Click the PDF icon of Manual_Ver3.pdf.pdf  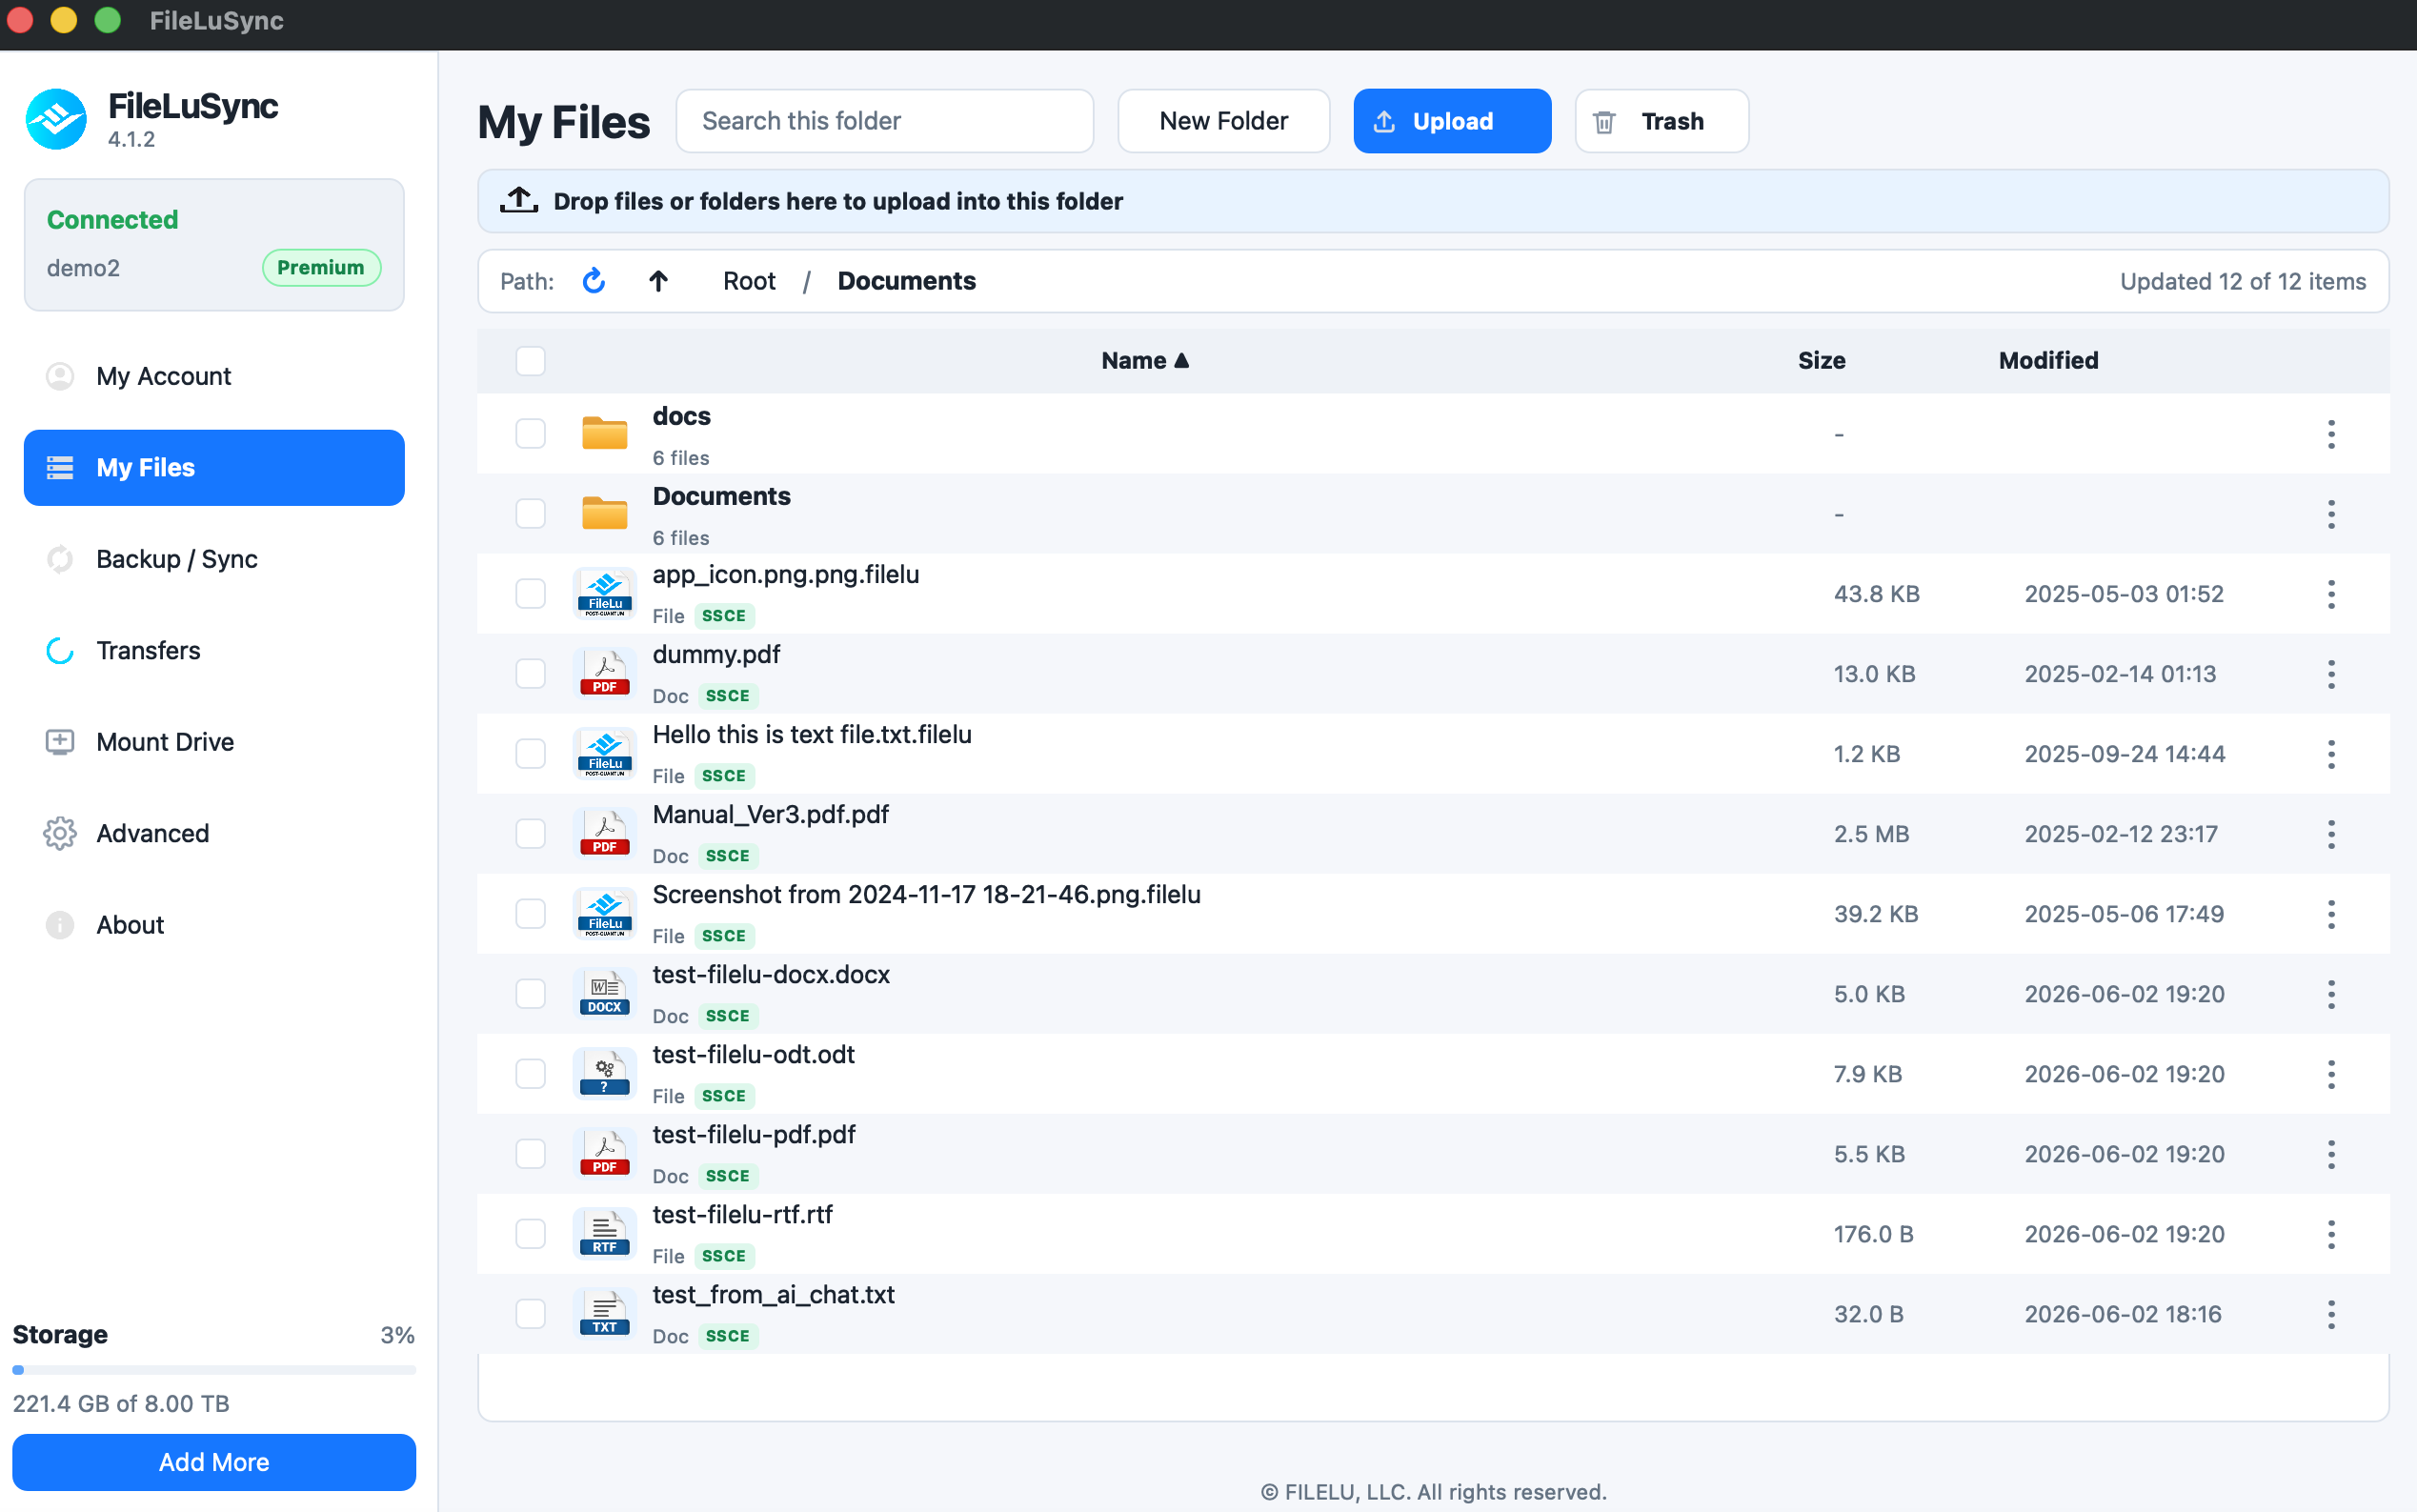[x=604, y=833]
